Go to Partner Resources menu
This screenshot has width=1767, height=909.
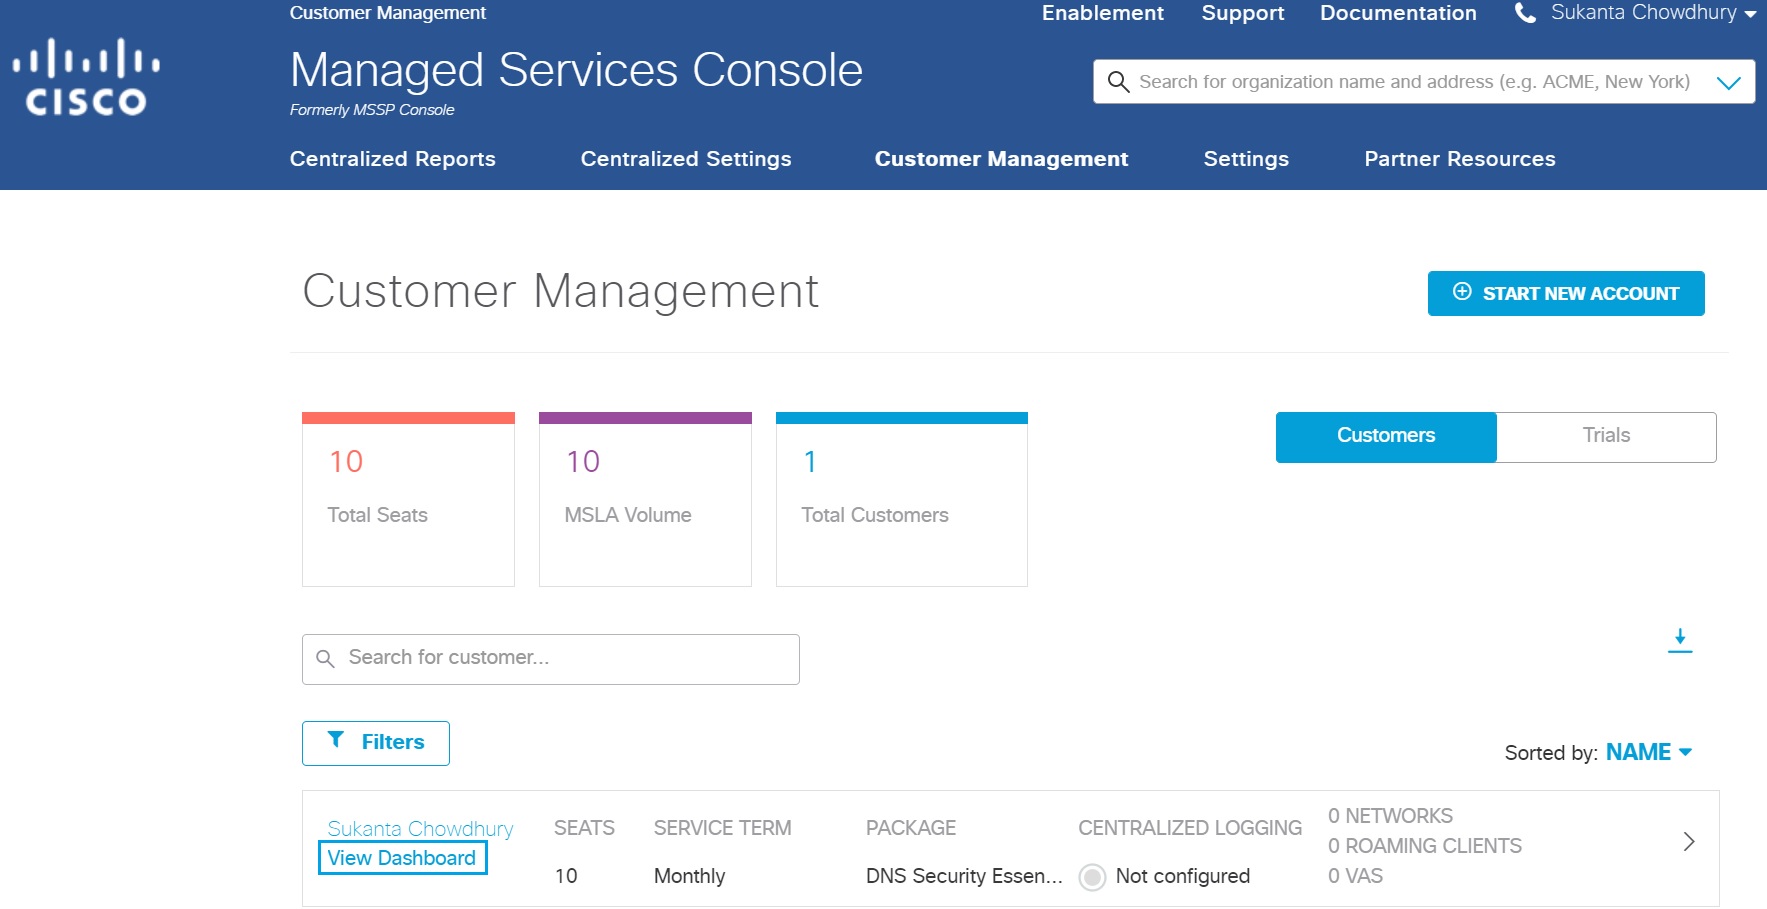(1459, 159)
